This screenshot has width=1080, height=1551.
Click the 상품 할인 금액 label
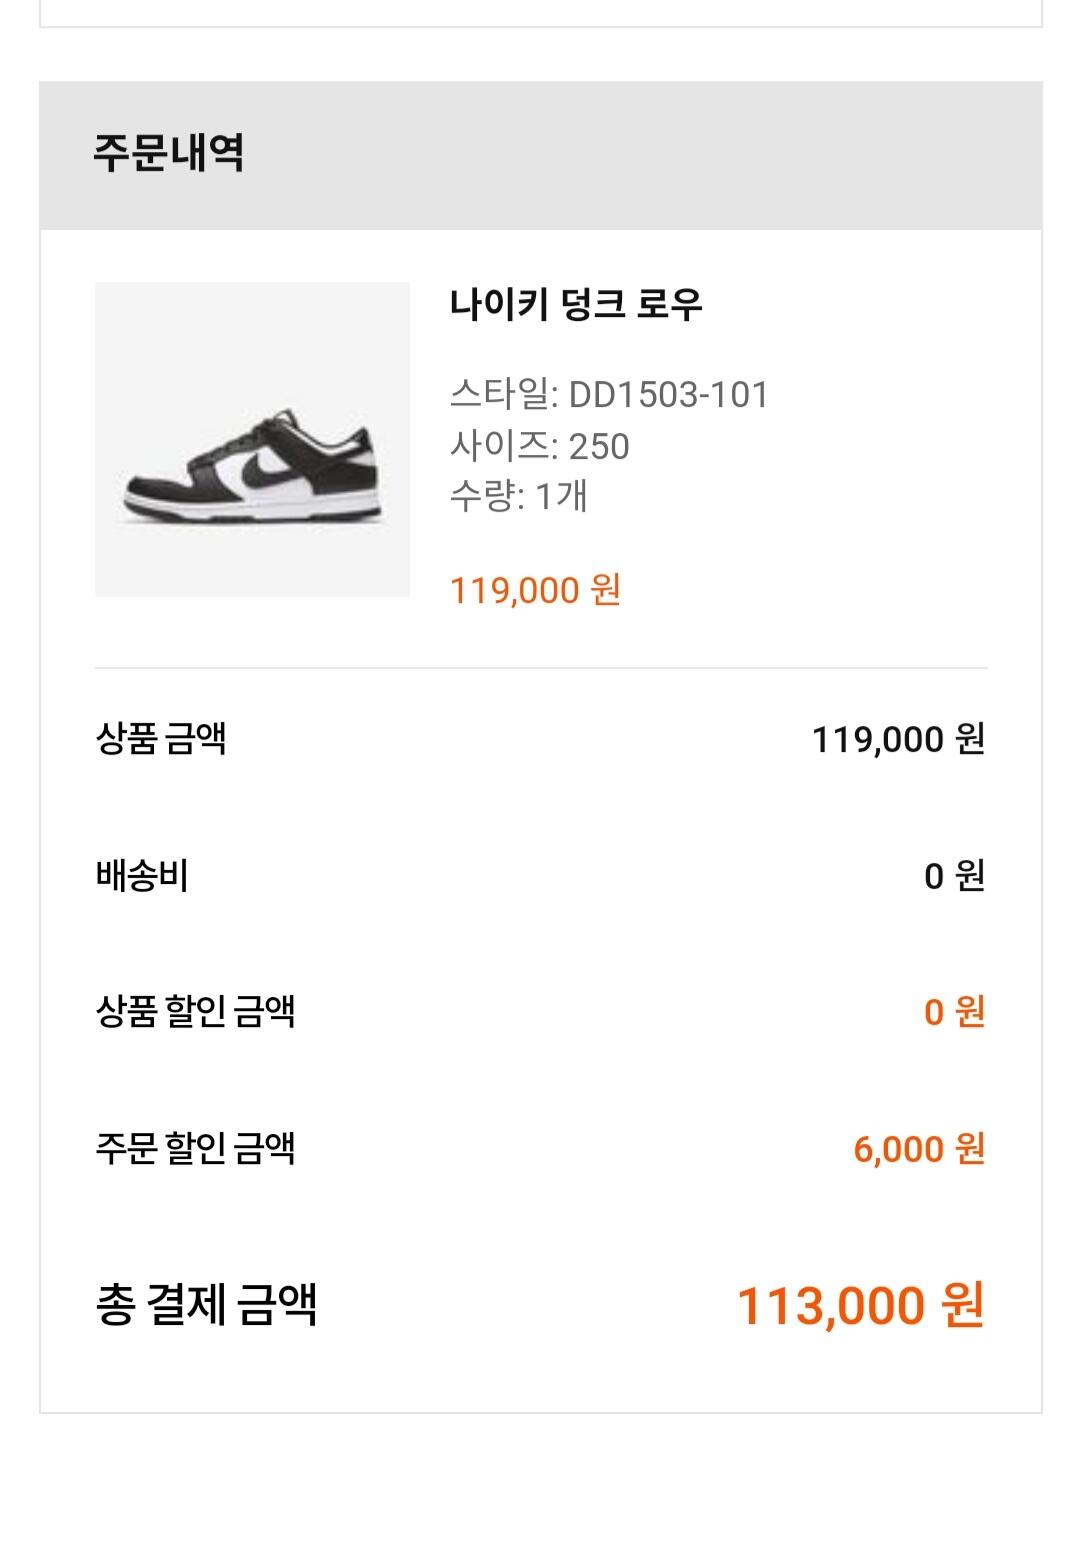click(x=195, y=1011)
